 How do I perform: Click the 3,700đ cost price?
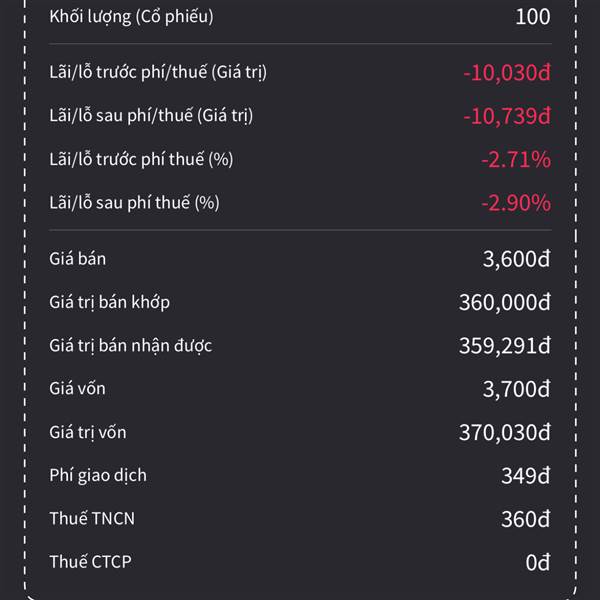coord(517,389)
